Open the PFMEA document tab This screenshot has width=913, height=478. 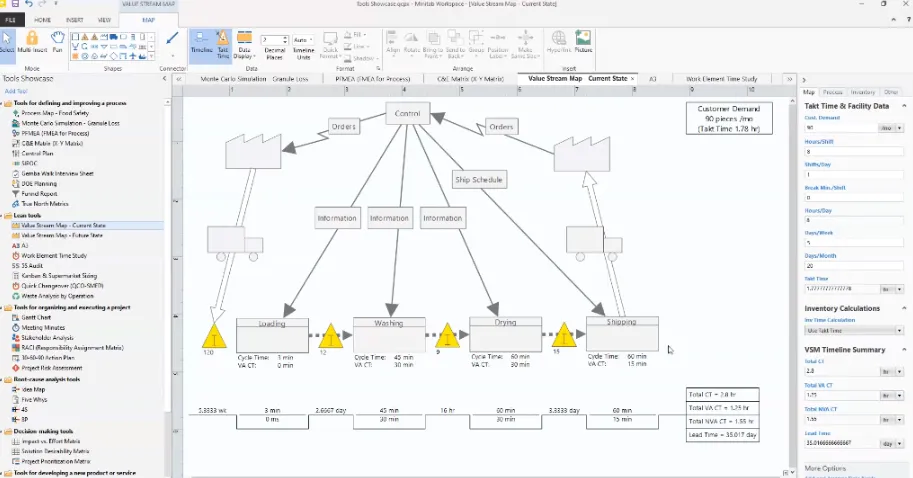373,79
